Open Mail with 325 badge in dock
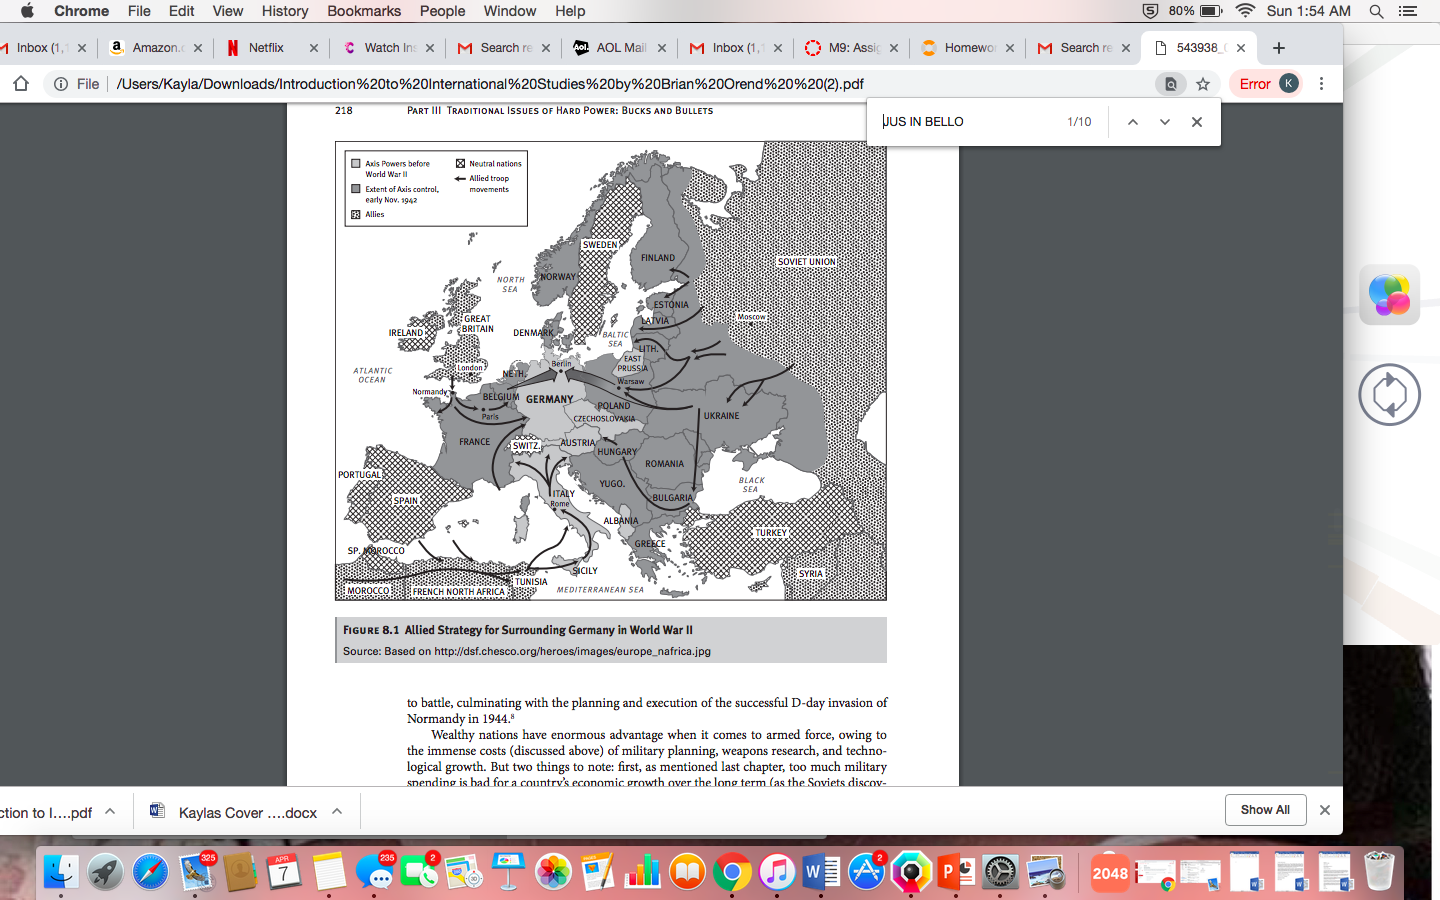This screenshot has height=900, width=1440. tap(196, 872)
